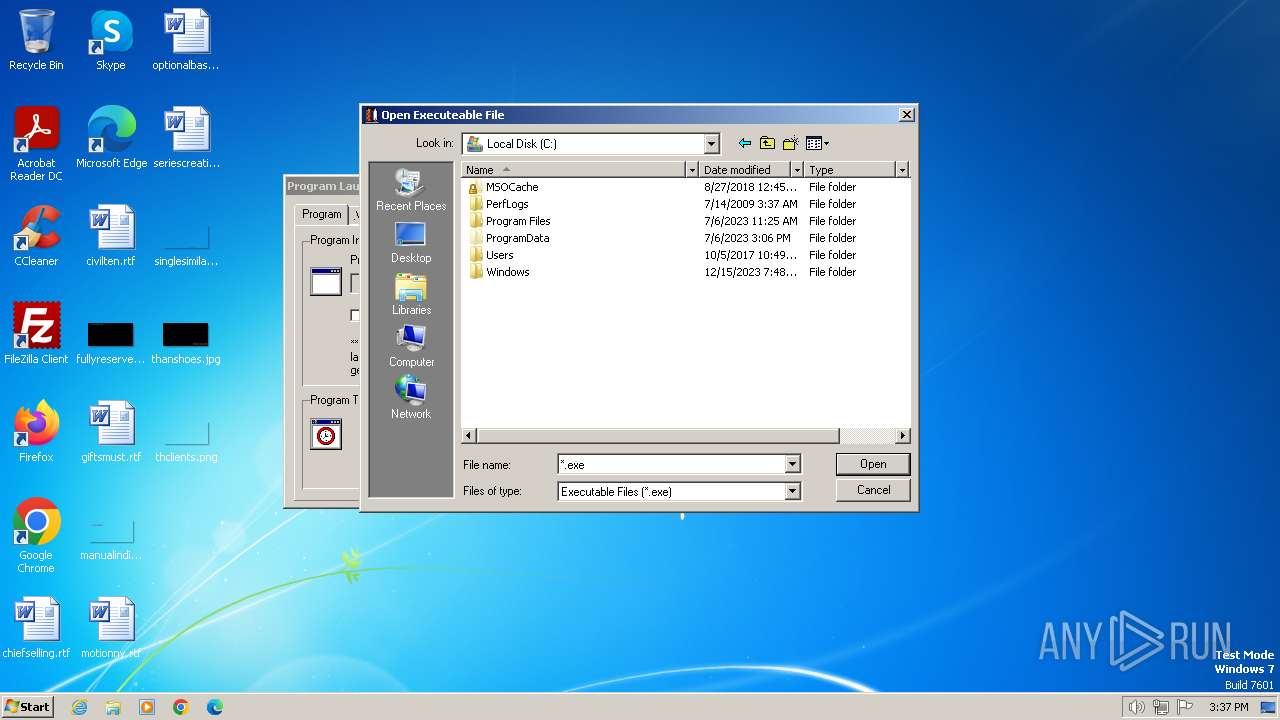Open Google Chrome desktop shortcut
The image size is (1280, 720).
pos(36,536)
